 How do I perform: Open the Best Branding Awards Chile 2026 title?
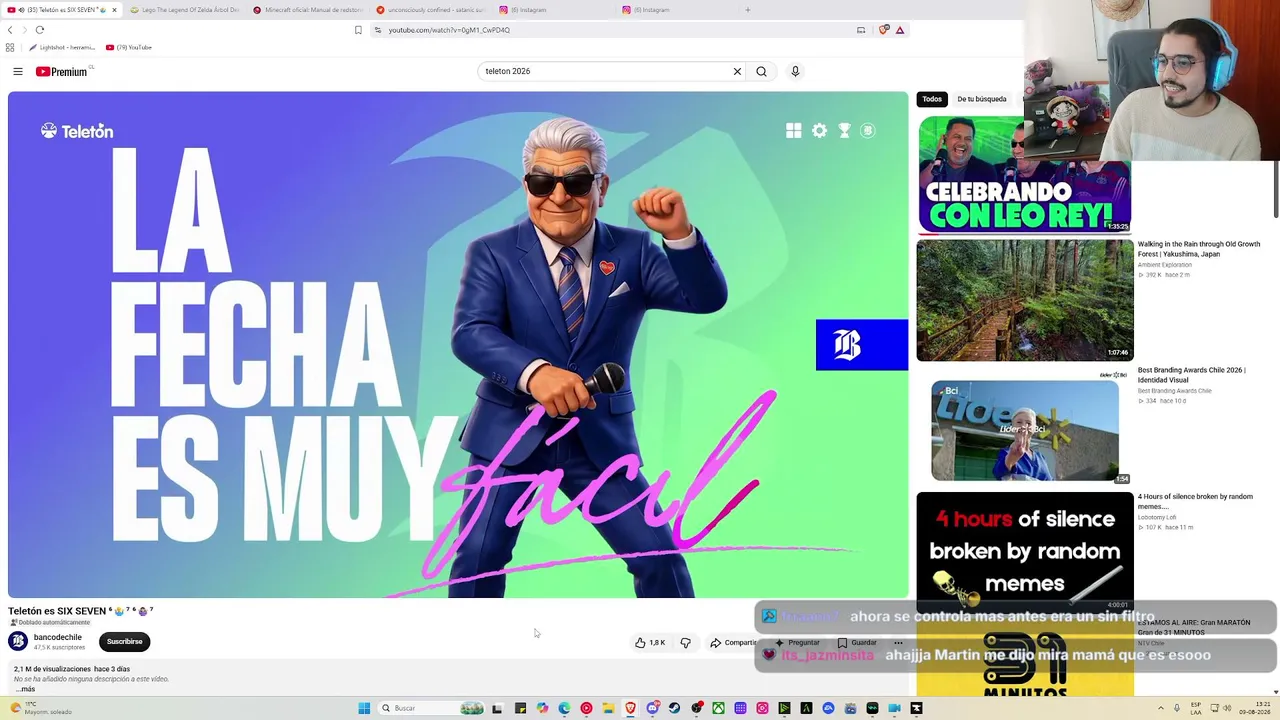[1192, 375]
